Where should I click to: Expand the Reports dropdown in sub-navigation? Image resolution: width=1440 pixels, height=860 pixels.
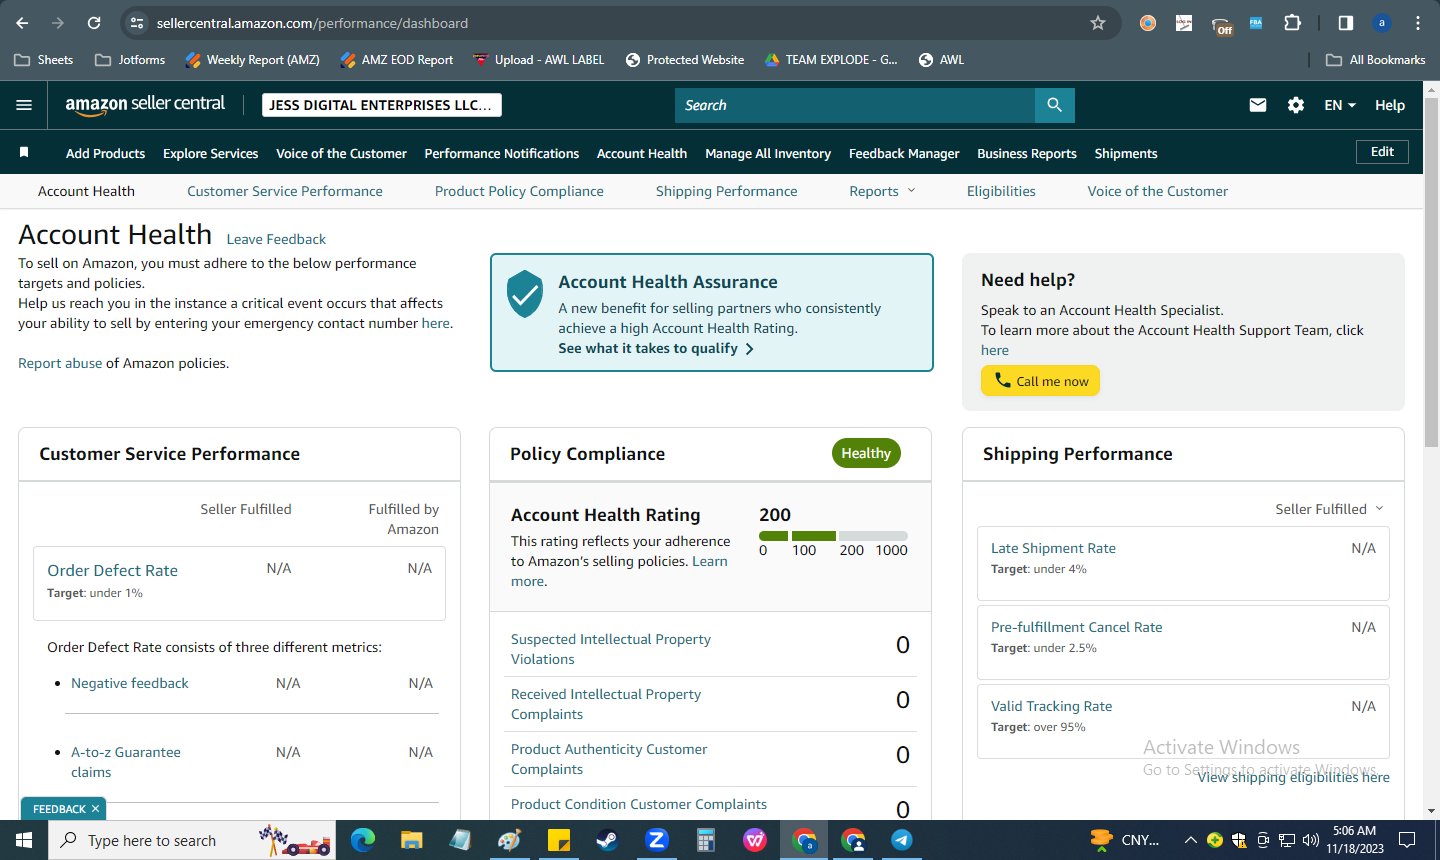pyautogui.click(x=882, y=191)
